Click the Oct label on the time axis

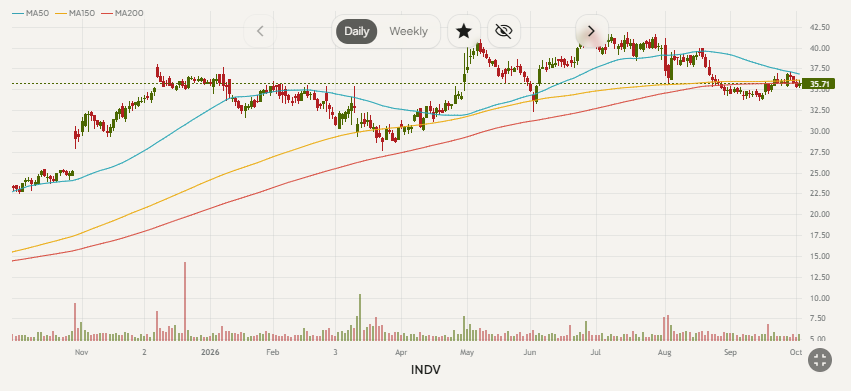pyautogui.click(x=796, y=352)
